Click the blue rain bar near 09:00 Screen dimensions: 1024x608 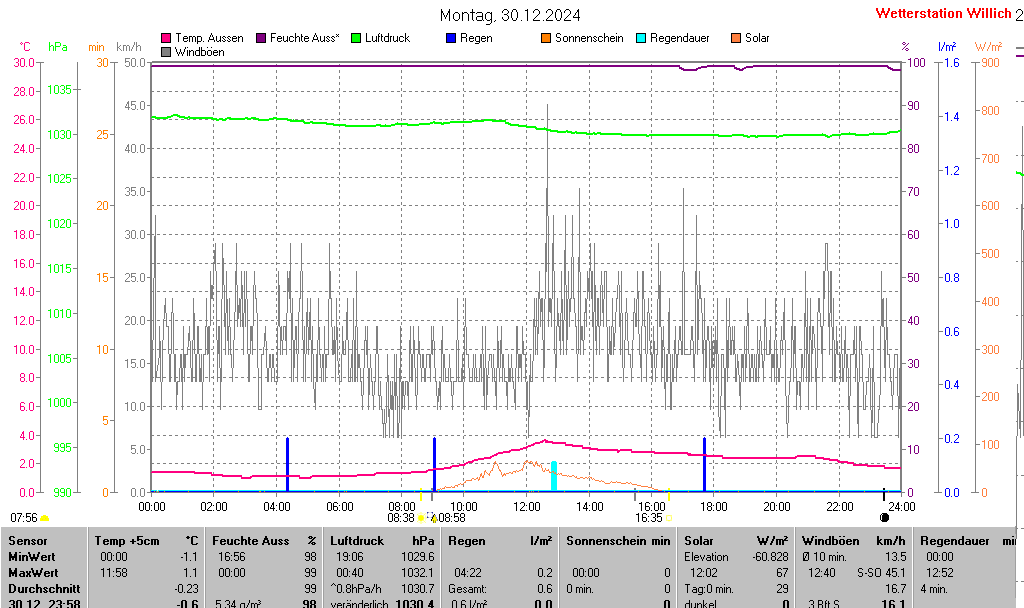[434, 464]
